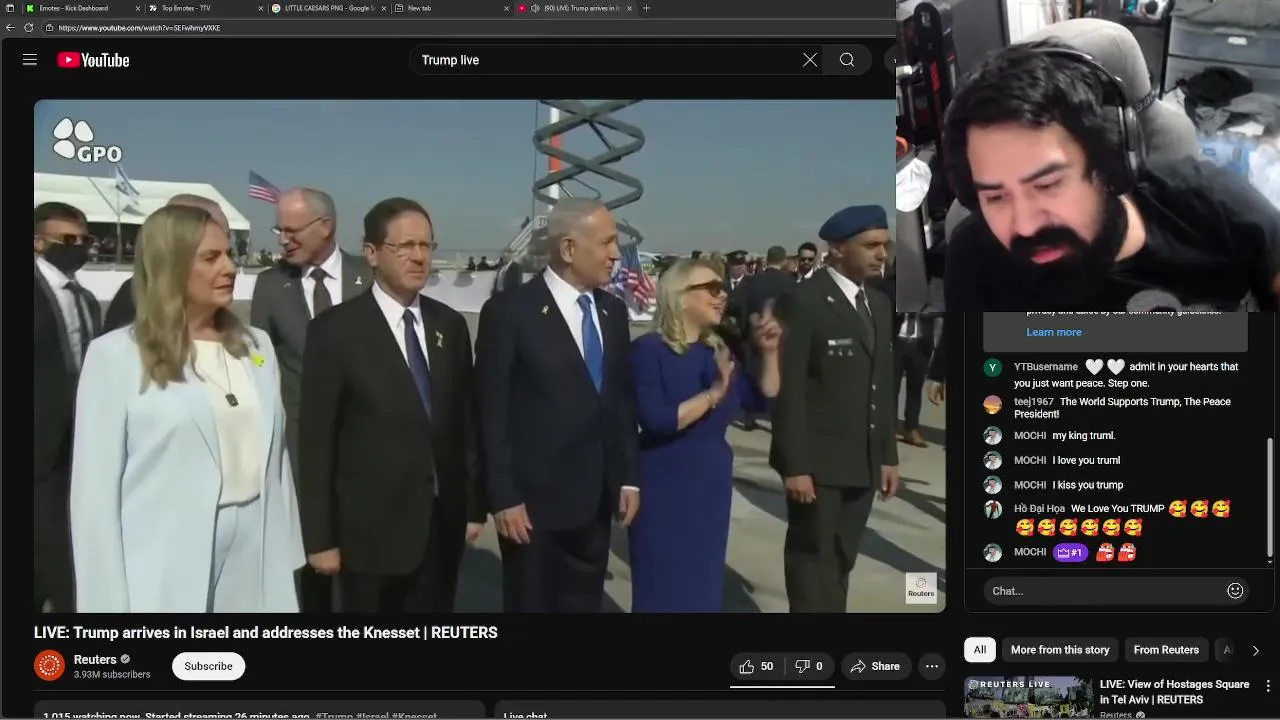The image size is (1280, 720).
Task: Open LIVE View of Hostages Square video
Action: click(1174, 691)
